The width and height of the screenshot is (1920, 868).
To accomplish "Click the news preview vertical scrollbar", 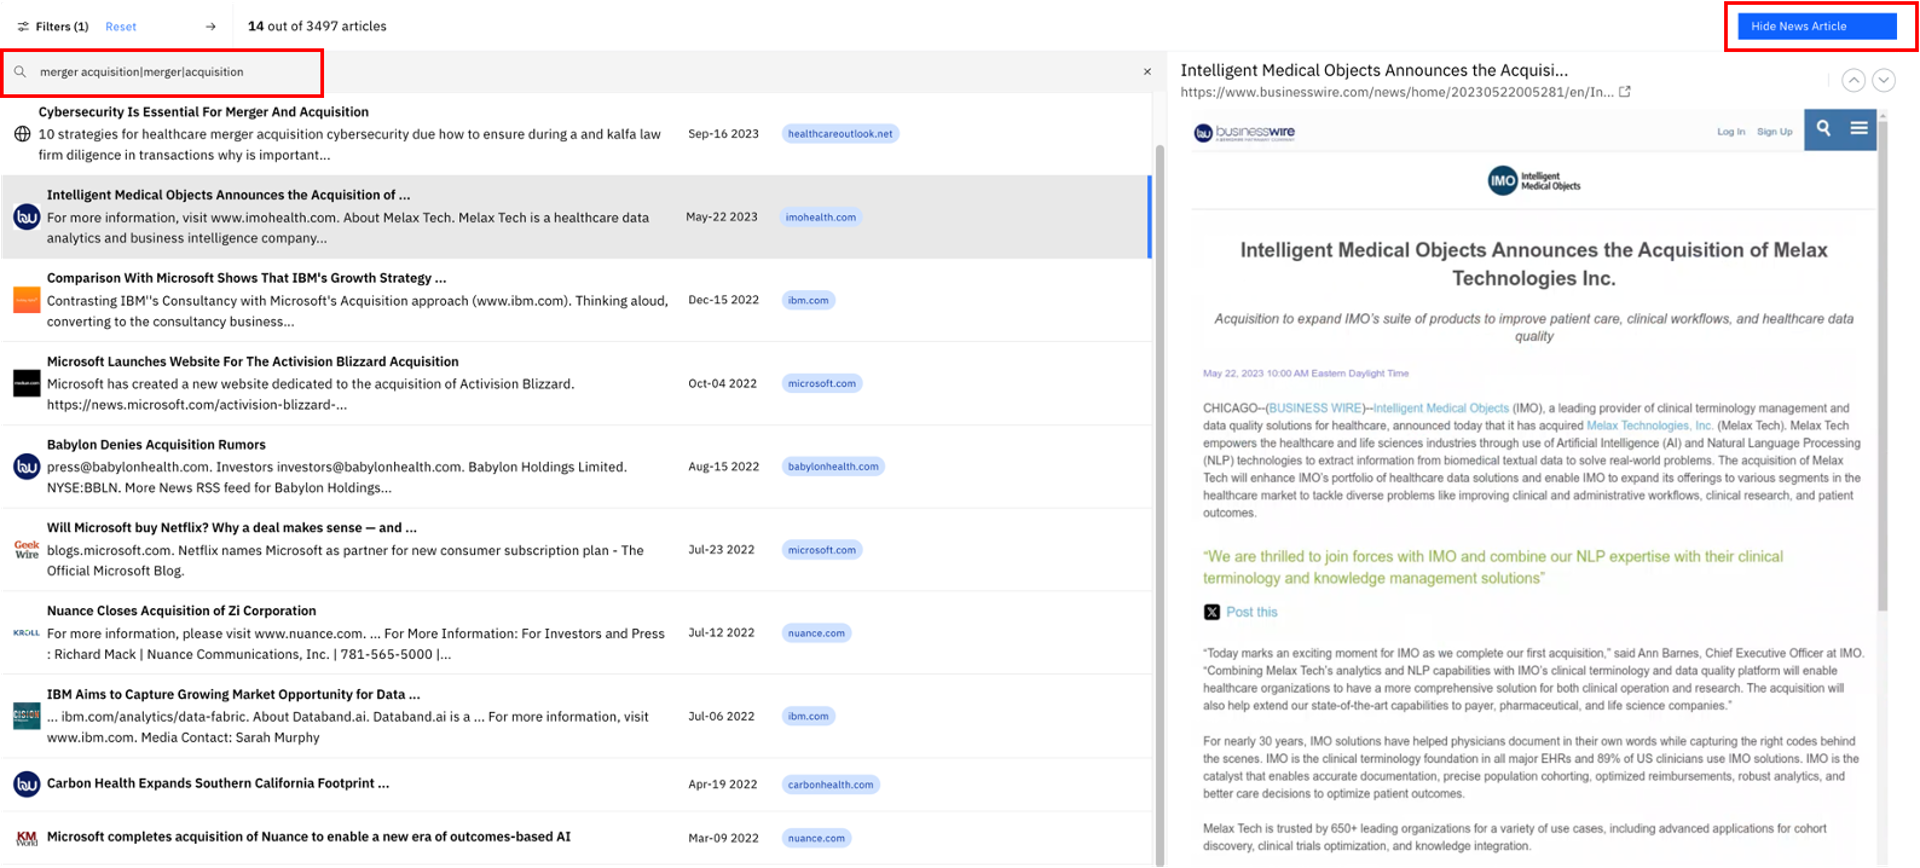I will 1883,365.
